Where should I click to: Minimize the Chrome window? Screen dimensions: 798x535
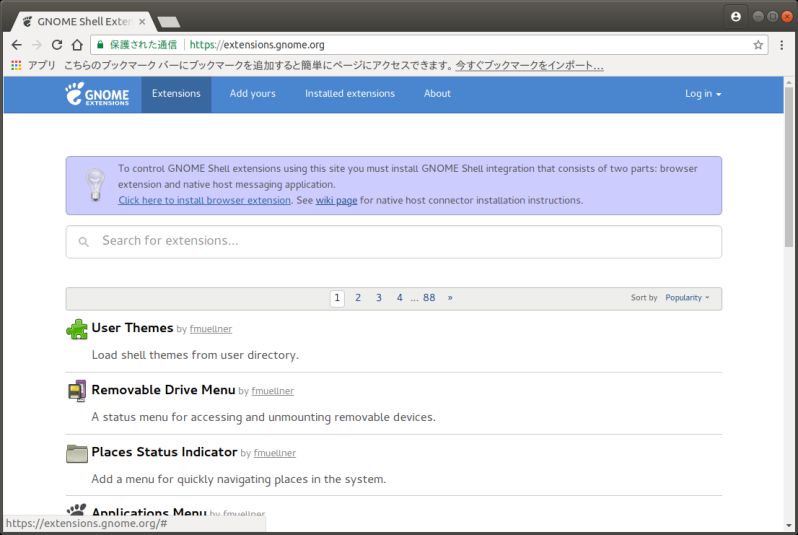point(758,17)
